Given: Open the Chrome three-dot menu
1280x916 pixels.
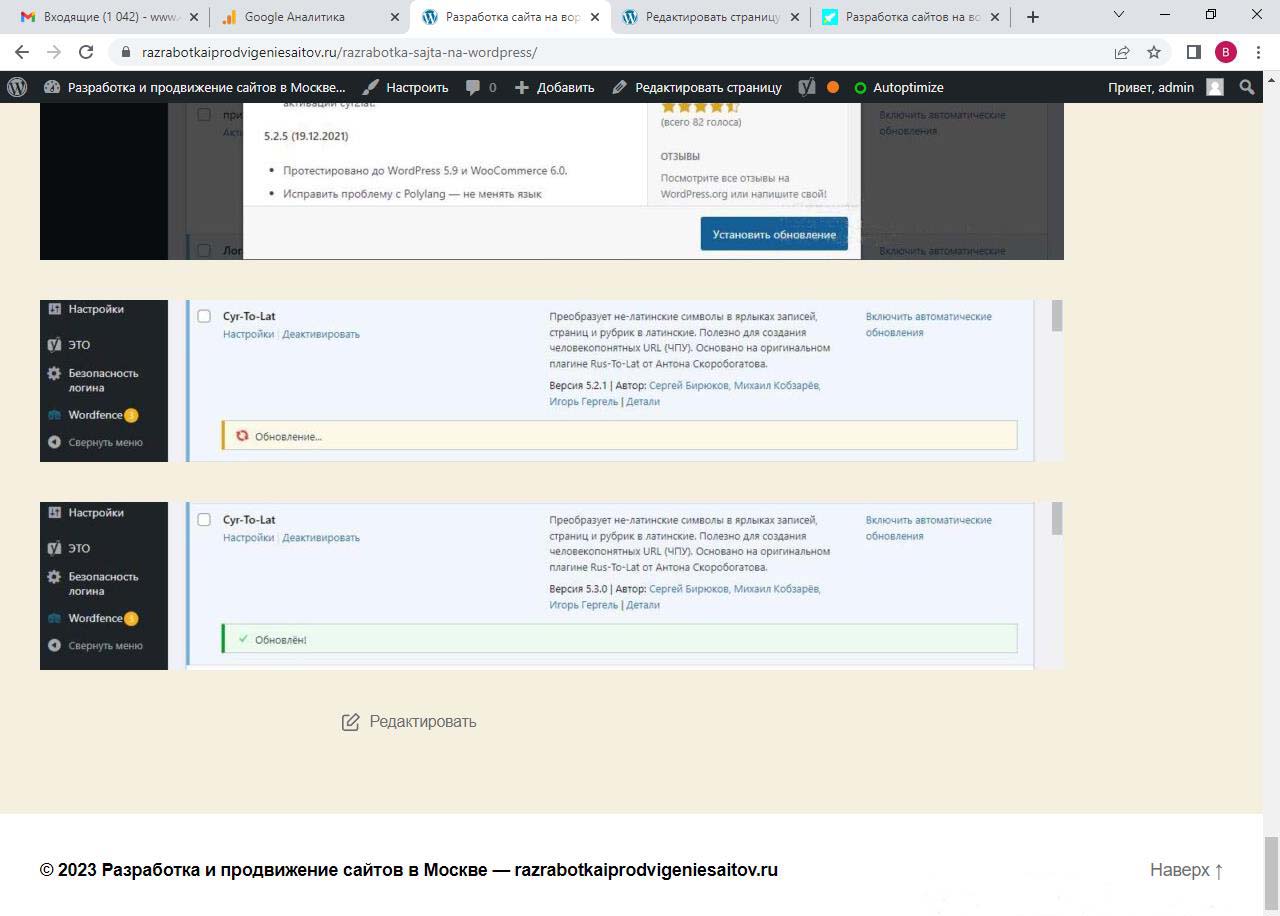Looking at the screenshot, I should click(1258, 52).
